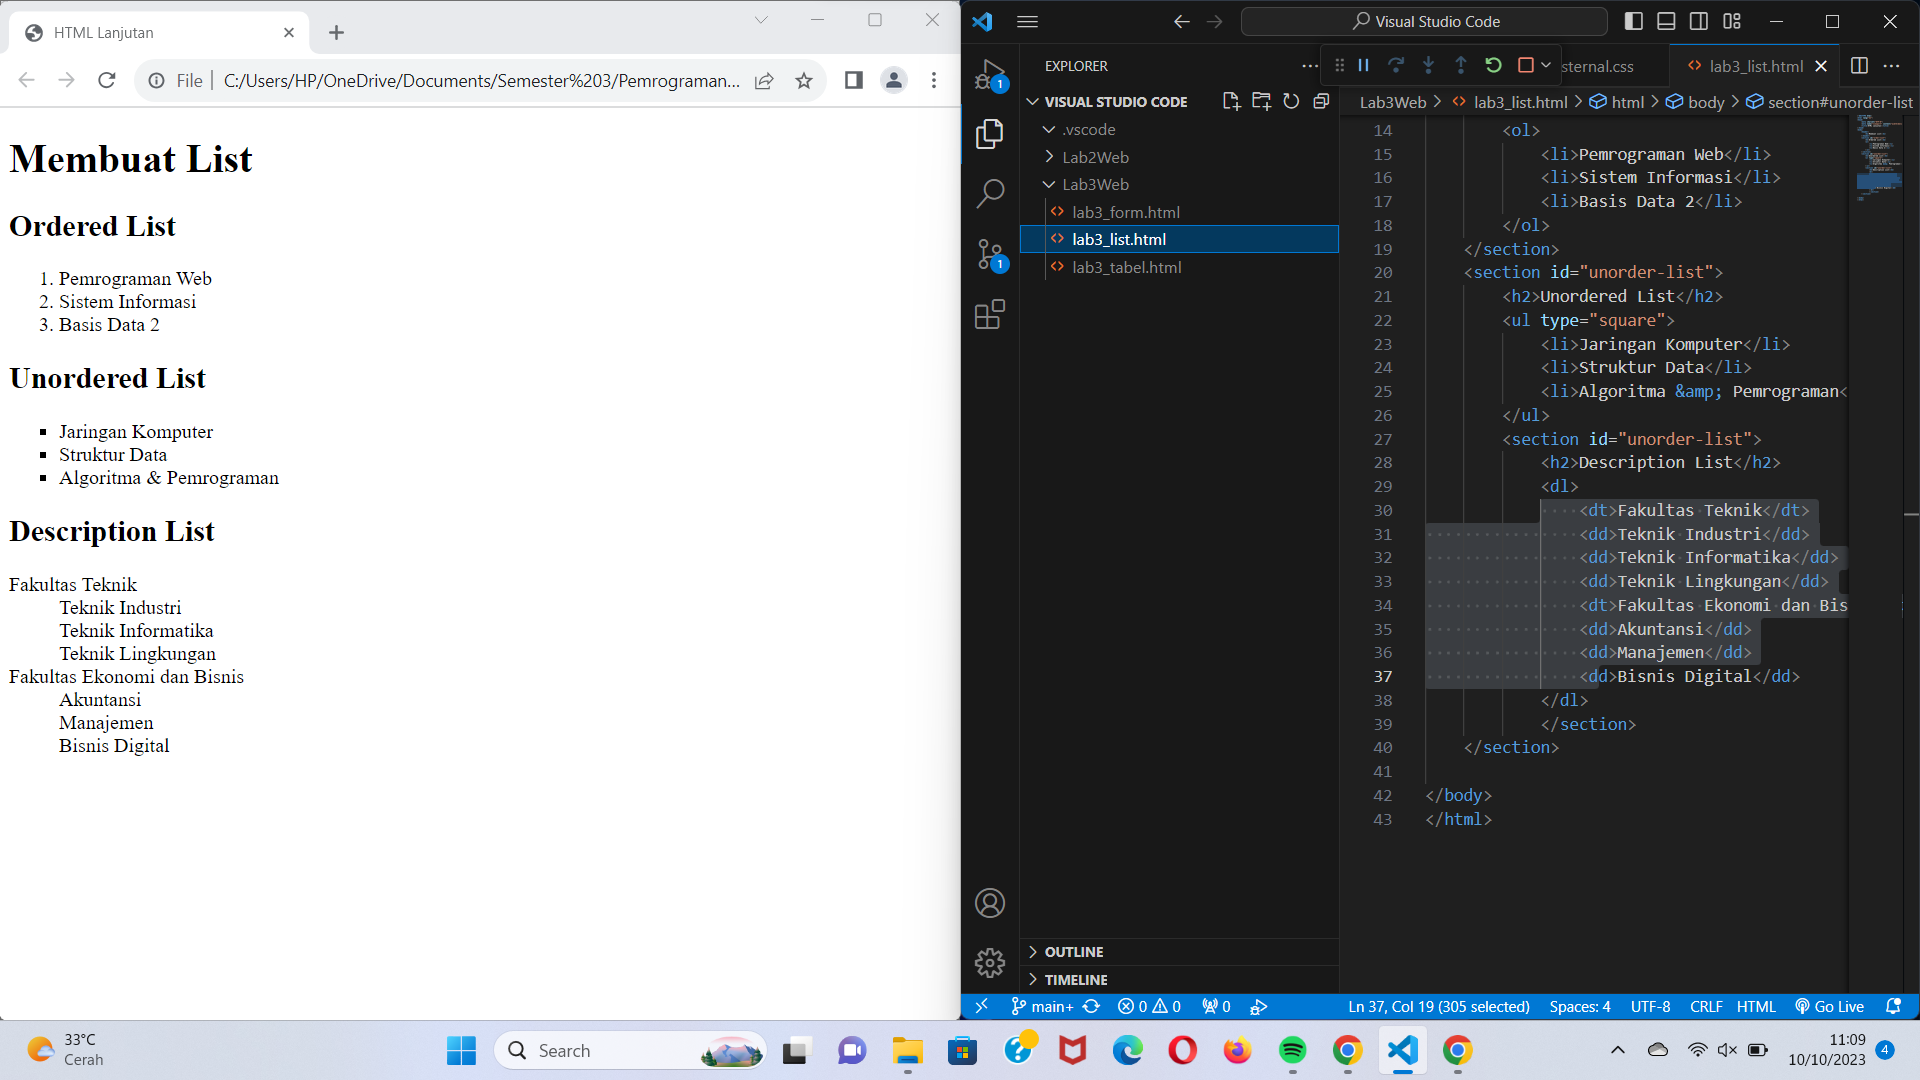This screenshot has width=1920, height=1080.
Task: Click the body item in the breadcrumb
Action: pos(1705,101)
